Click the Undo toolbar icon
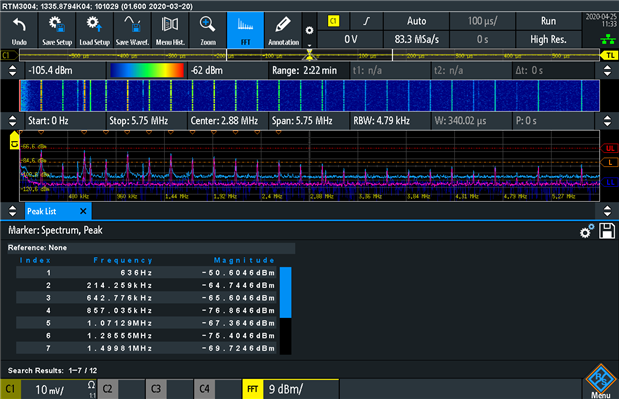 [19, 30]
